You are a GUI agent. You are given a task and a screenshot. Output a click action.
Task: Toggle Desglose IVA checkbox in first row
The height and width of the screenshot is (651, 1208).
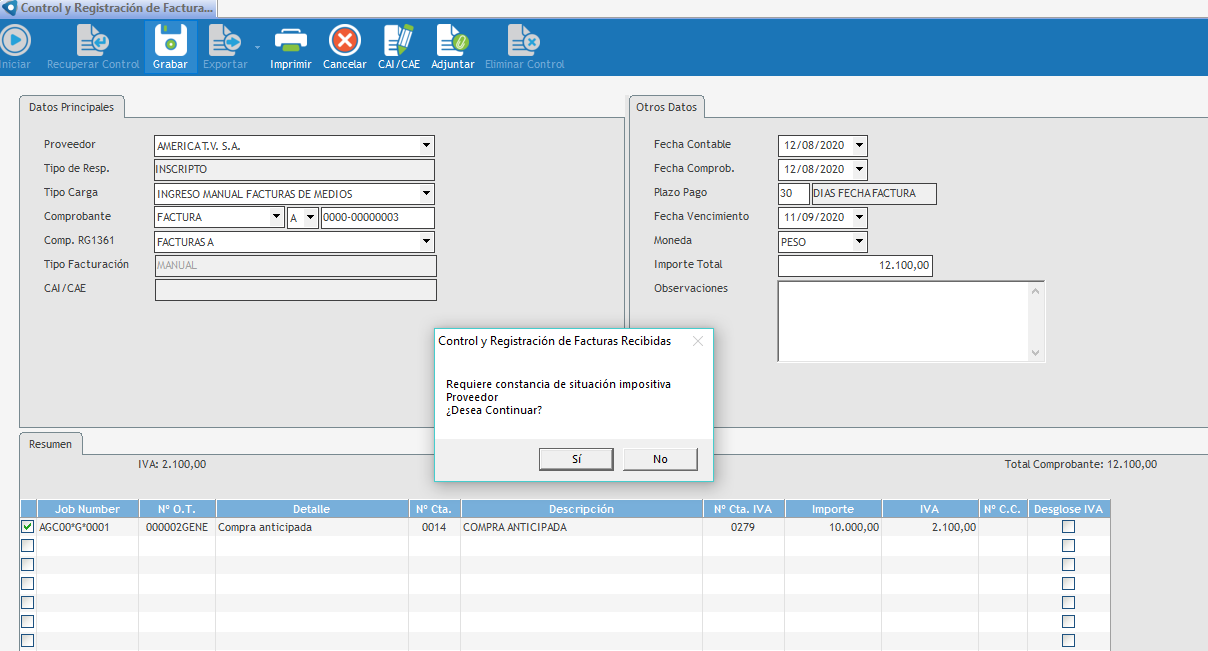click(1068, 527)
